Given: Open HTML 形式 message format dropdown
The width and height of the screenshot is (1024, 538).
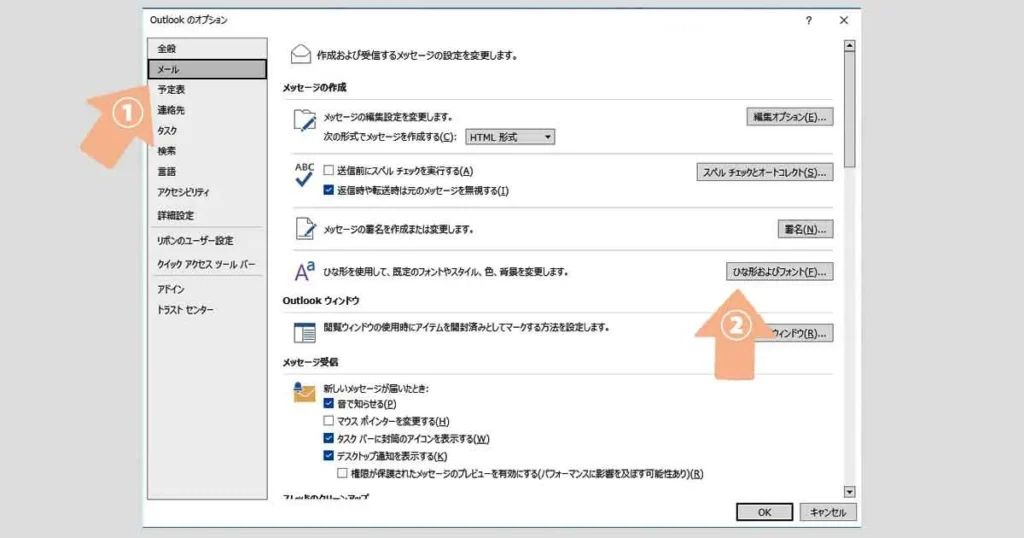Looking at the screenshot, I should pos(510,137).
